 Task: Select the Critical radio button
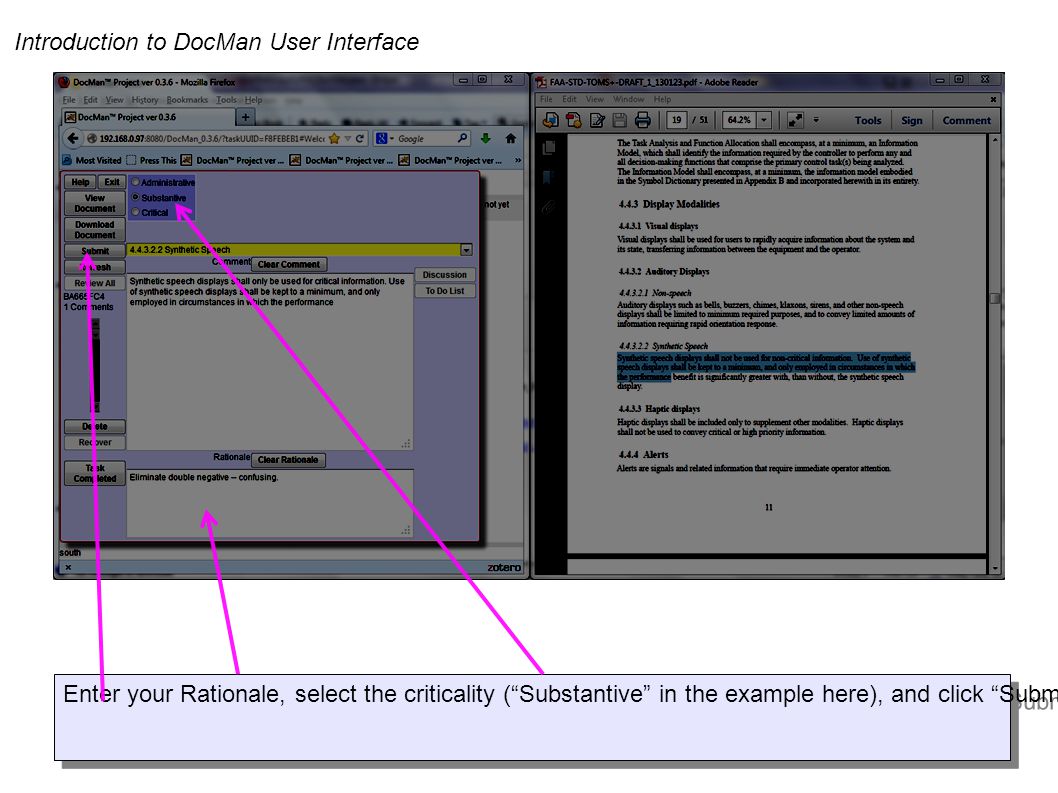136,212
